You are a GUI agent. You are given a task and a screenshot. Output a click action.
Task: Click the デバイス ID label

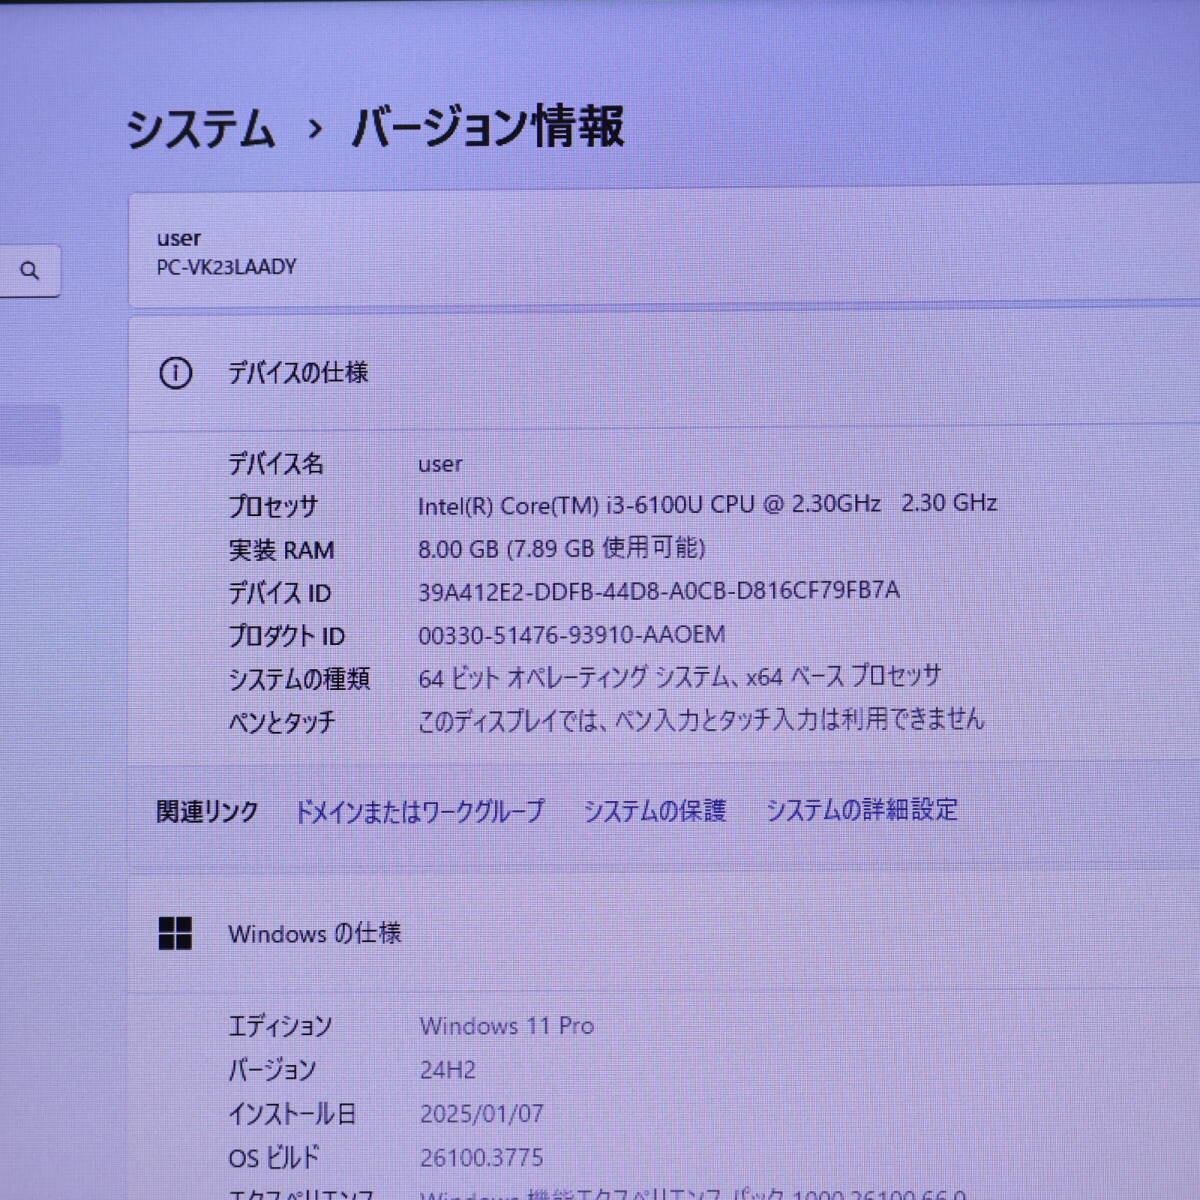coord(279,593)
